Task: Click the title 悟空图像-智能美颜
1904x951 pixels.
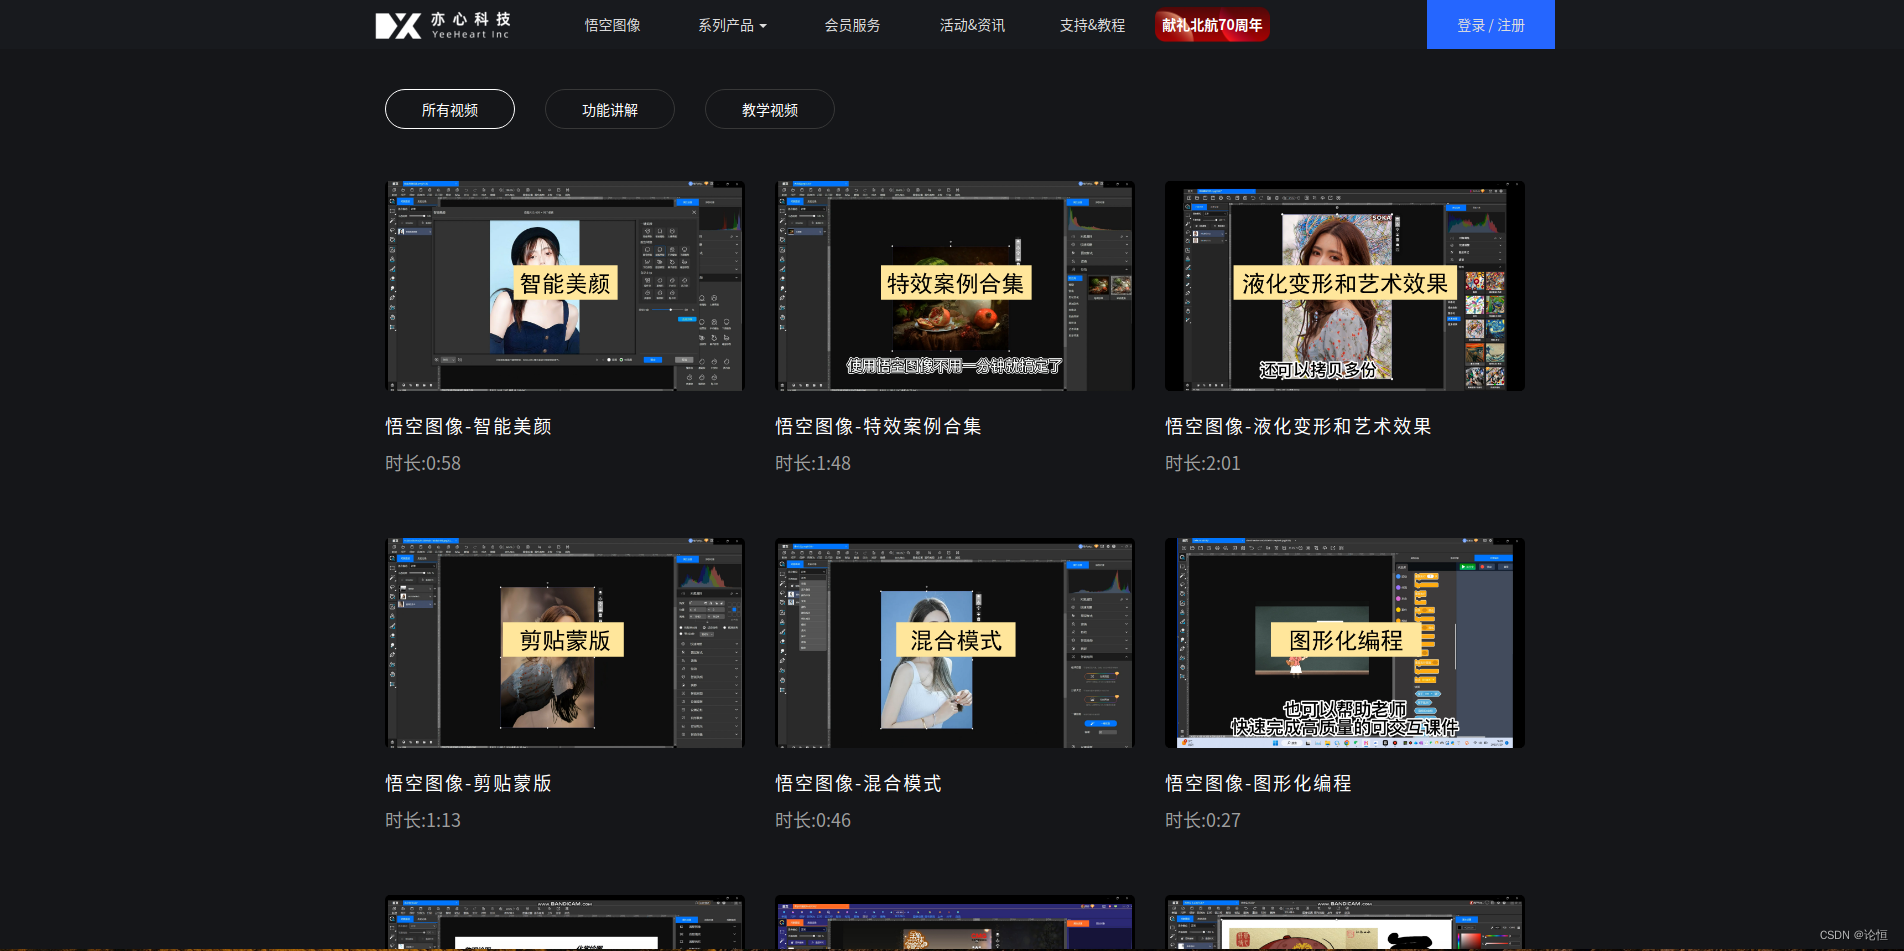Action: coord(468,426)
